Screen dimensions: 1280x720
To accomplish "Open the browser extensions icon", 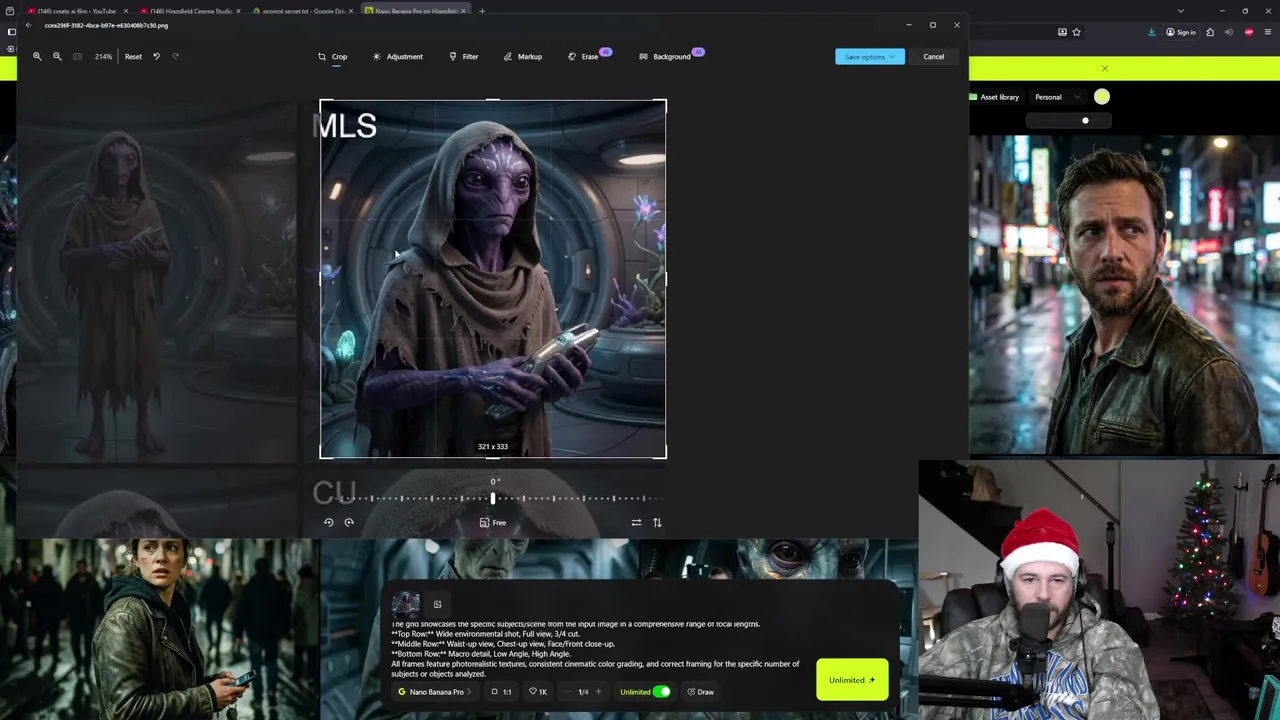I will click(1210, 32).
